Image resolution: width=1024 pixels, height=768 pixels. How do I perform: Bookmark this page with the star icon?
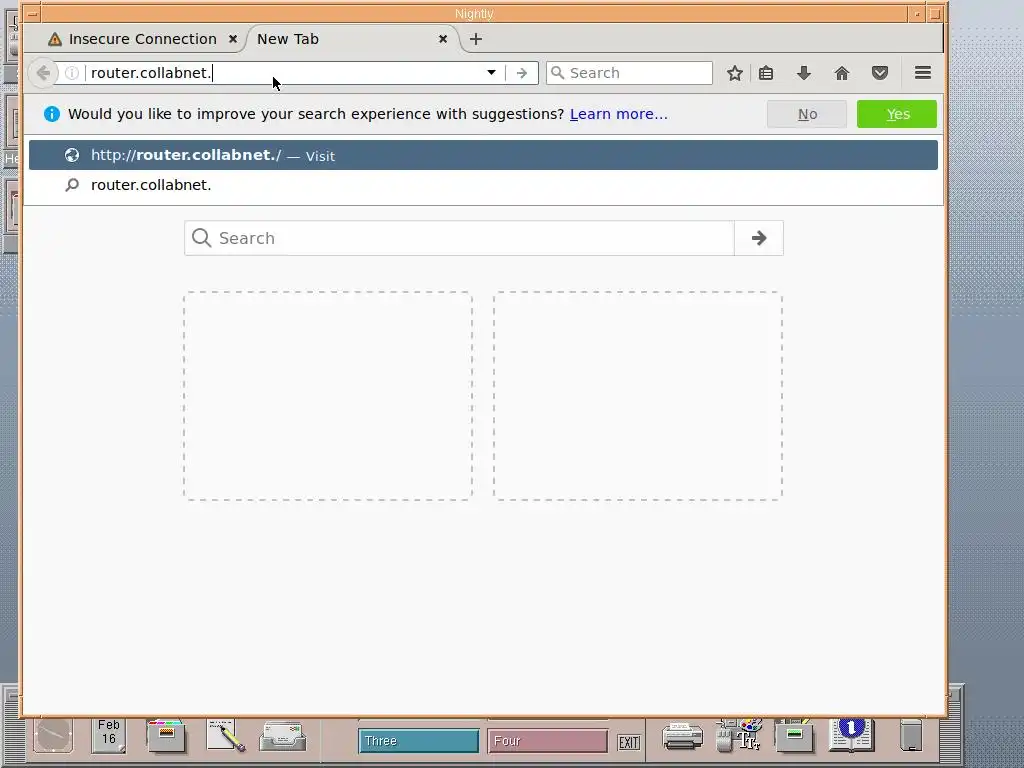click(x=735, y=73)
